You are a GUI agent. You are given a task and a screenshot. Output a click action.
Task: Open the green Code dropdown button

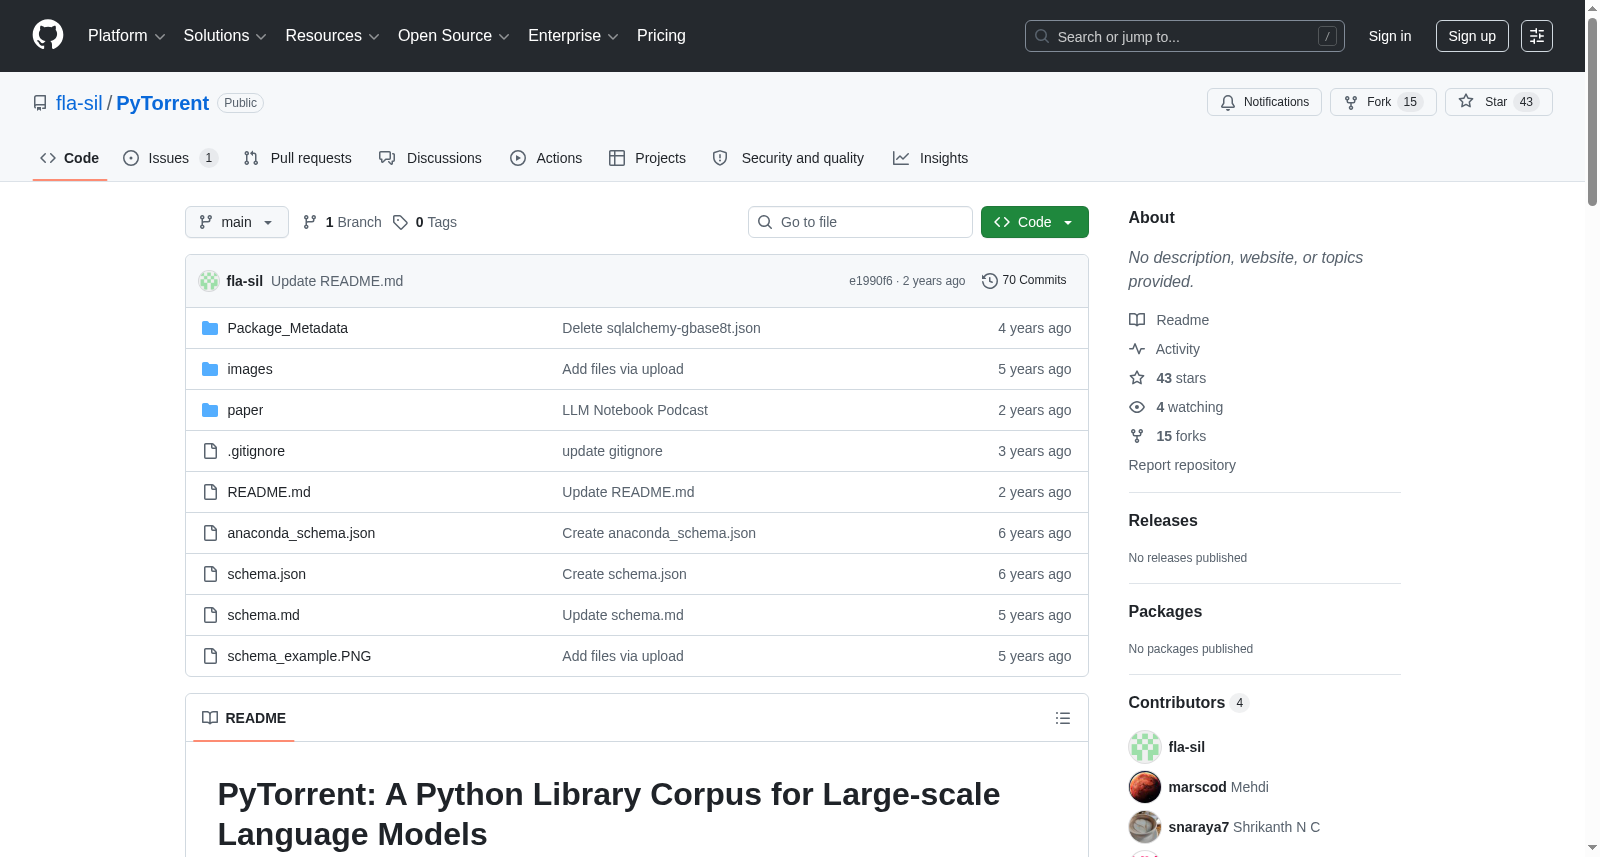[1035, 222]
